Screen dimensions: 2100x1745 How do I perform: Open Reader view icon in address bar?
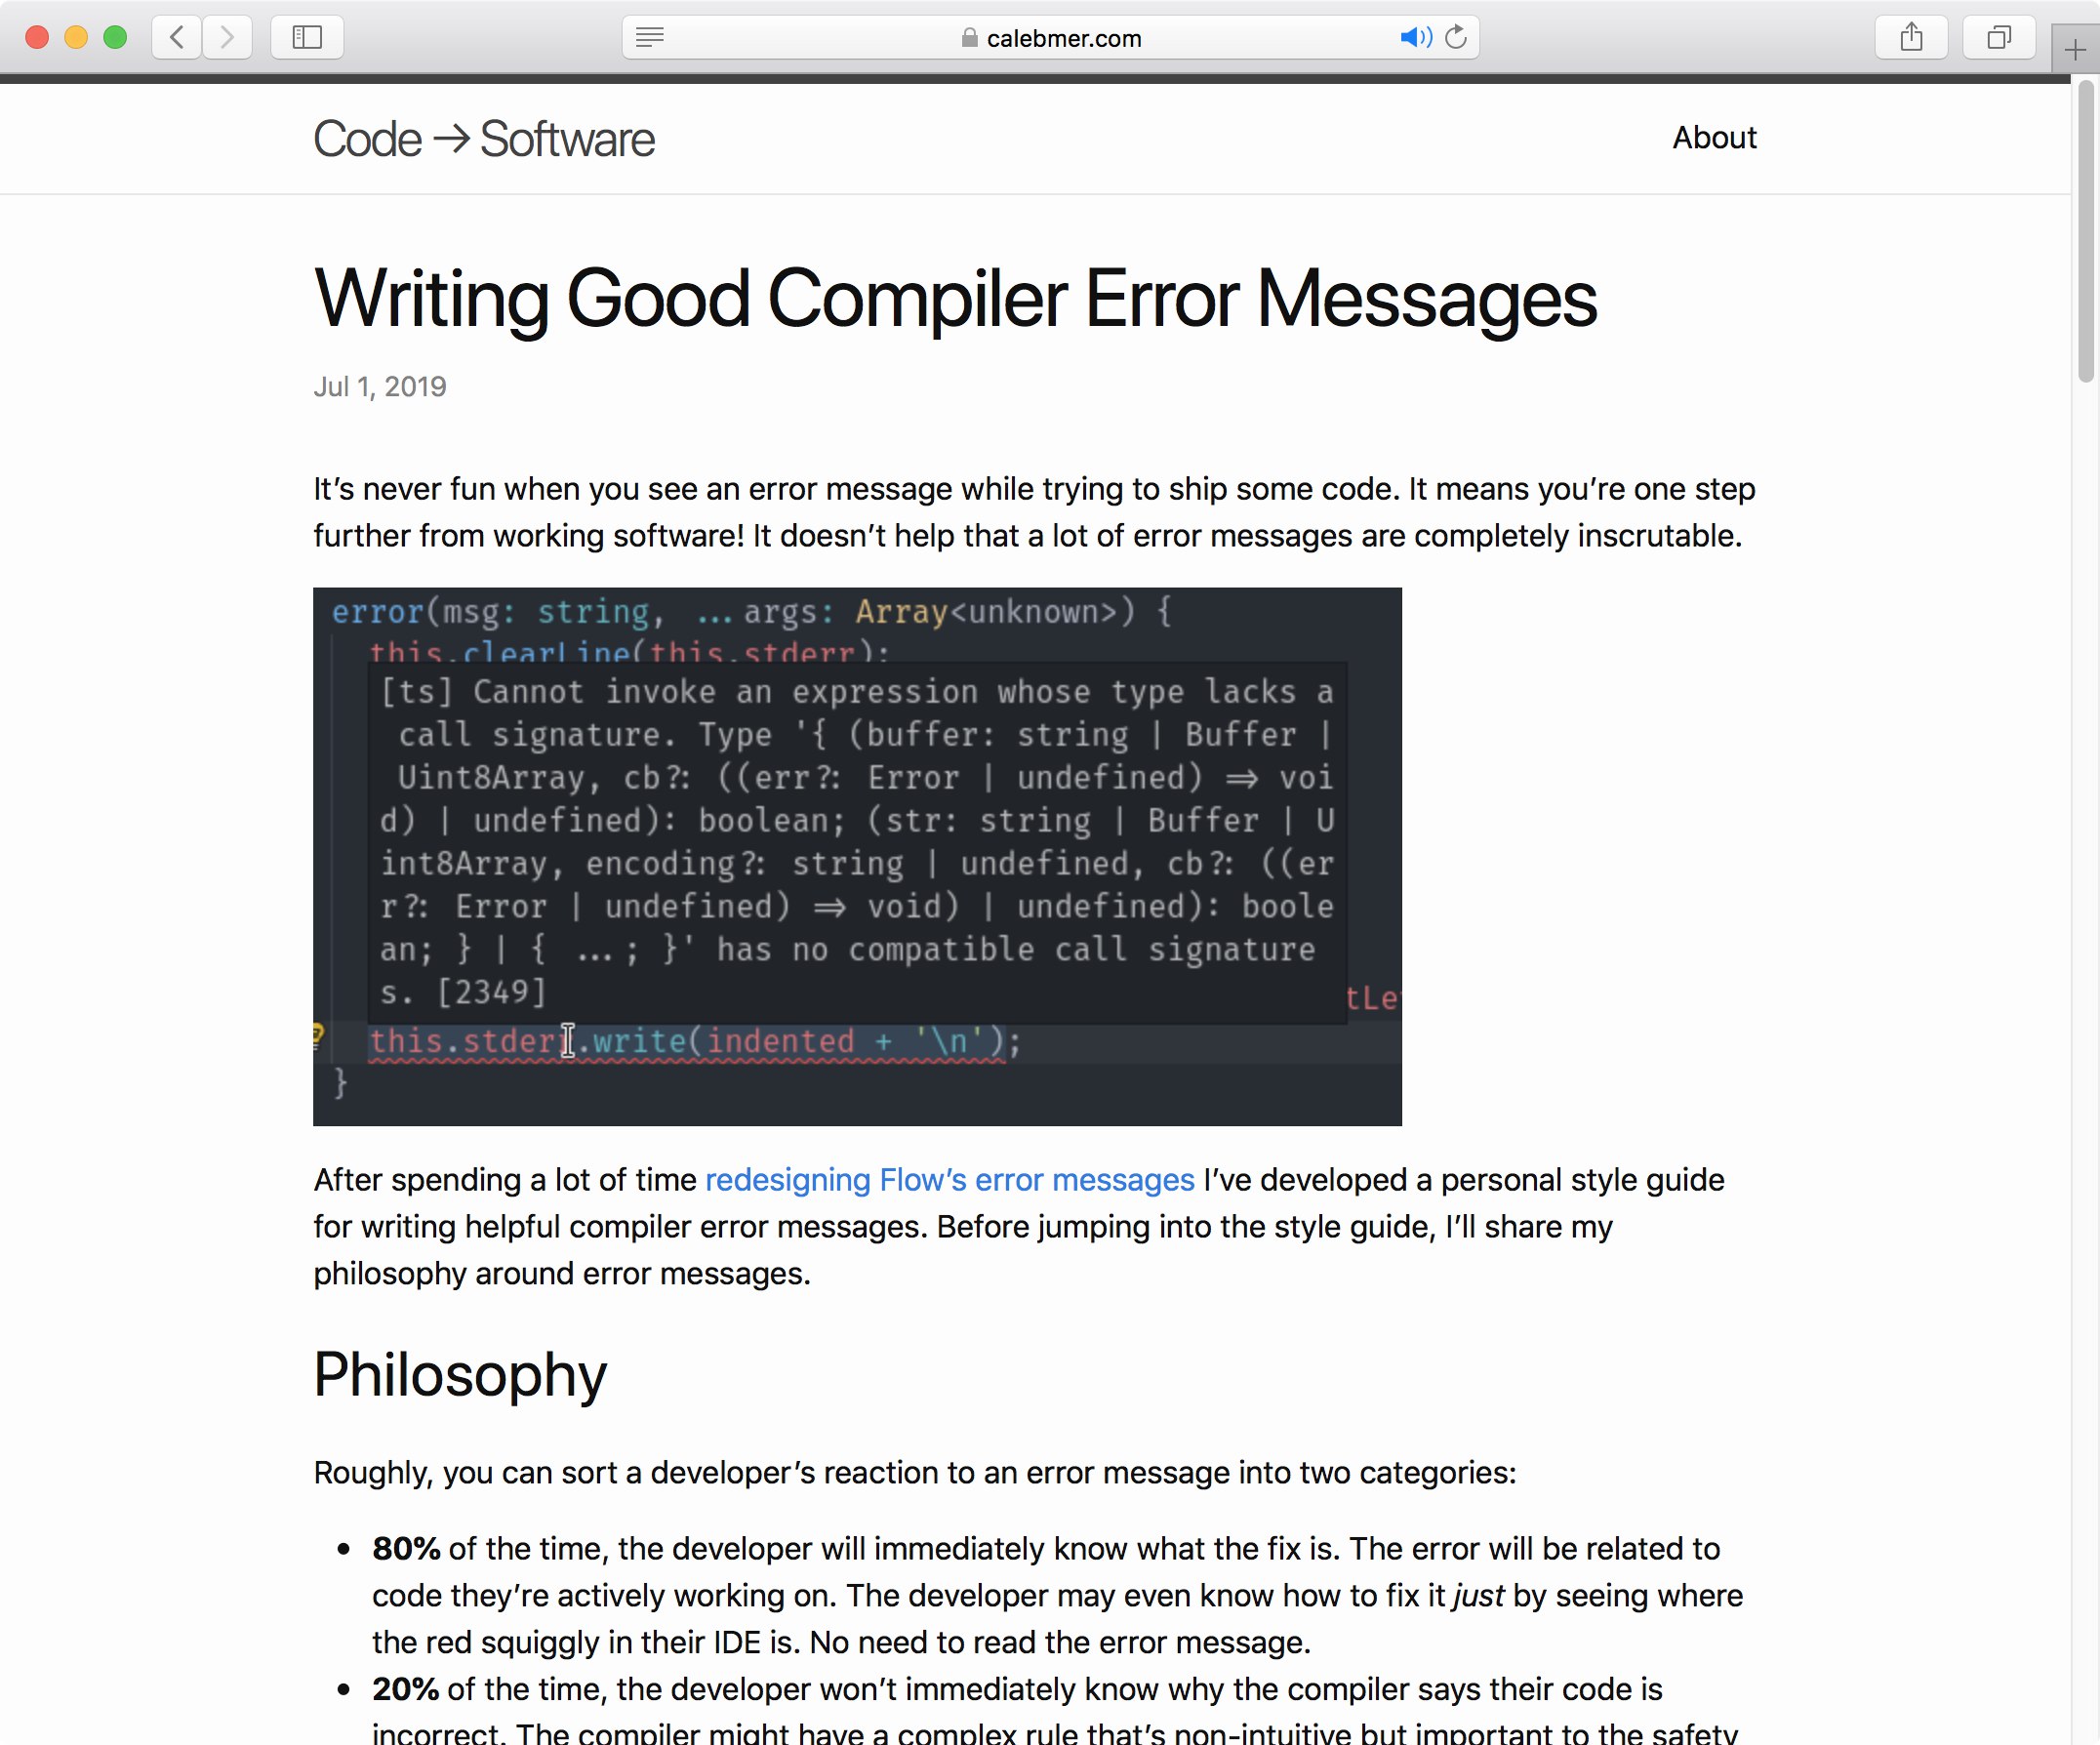click(650, 37)
